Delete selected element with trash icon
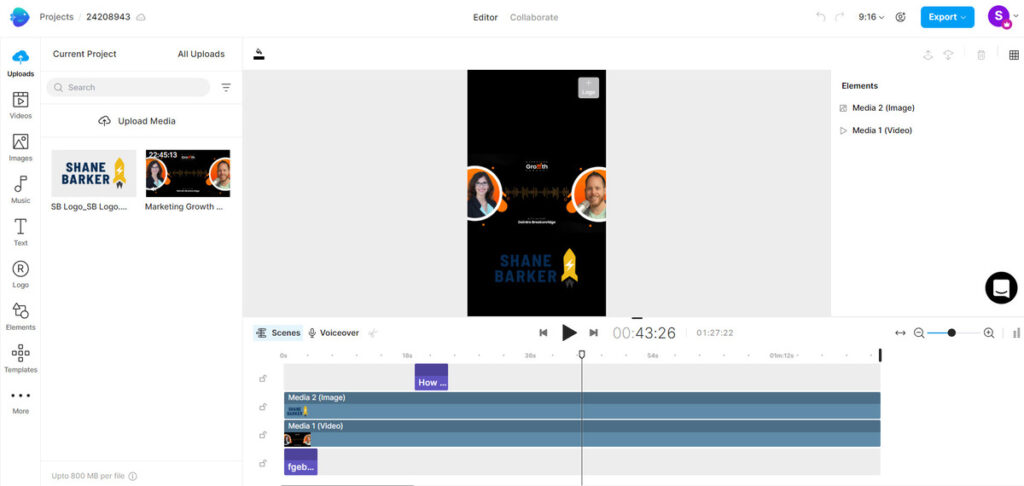Image resolution: width=1024 pixels, height=486 pixels. [x=981, y=56]
